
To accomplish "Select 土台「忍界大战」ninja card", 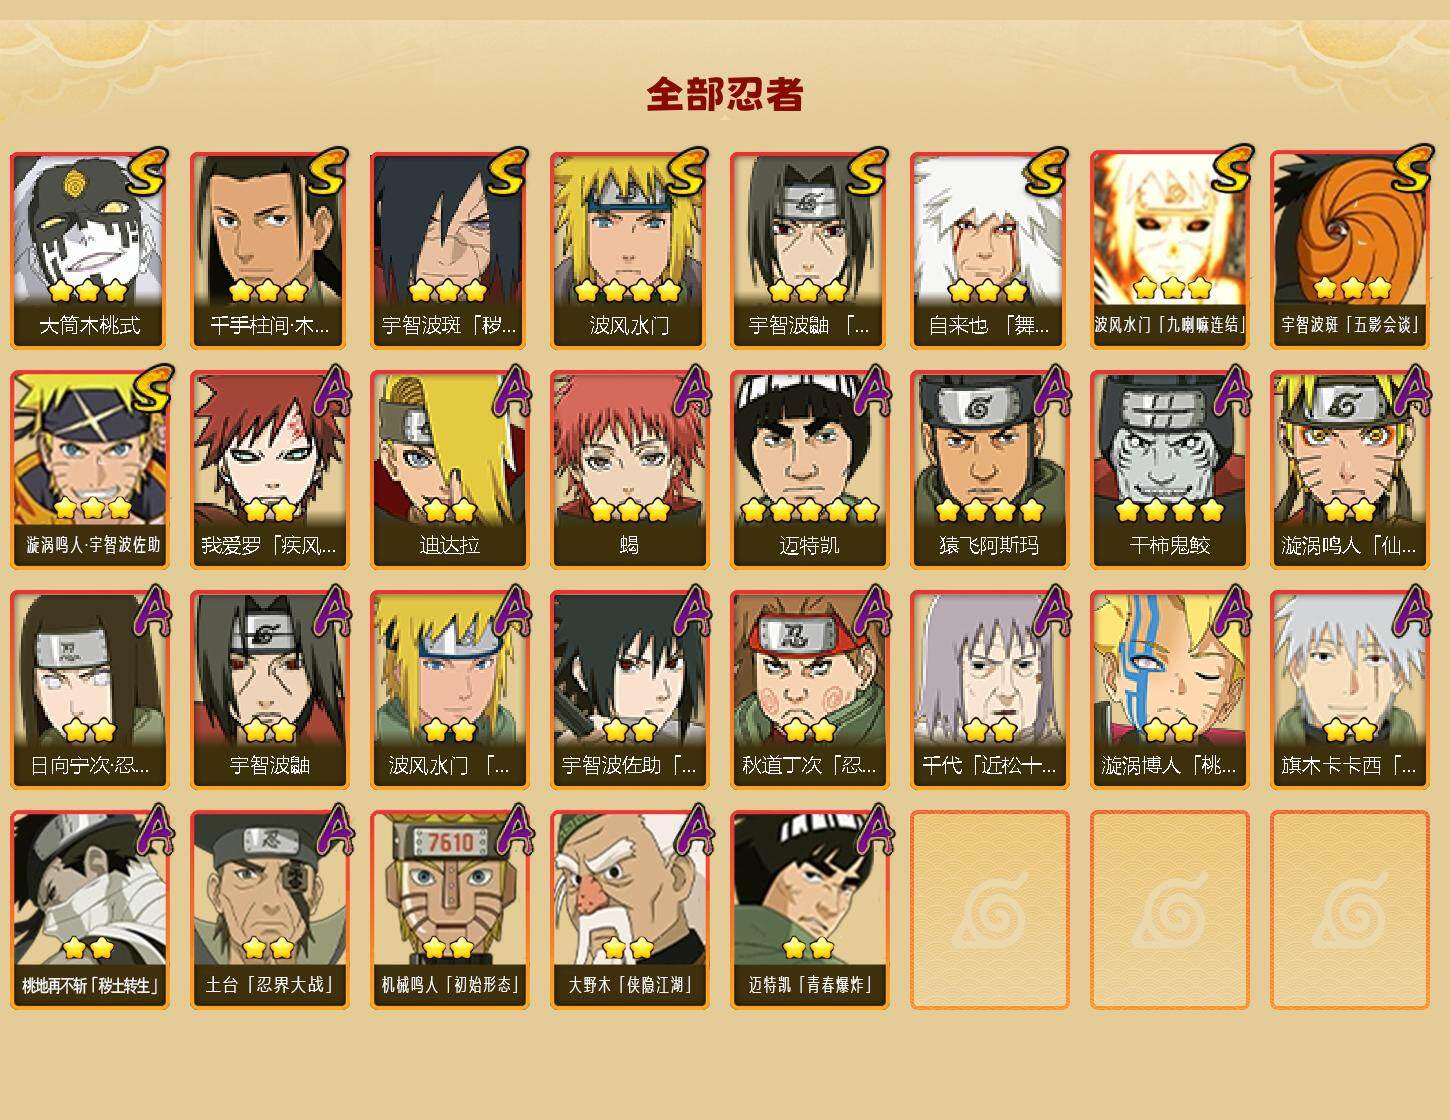I will (x=269, y=910).
